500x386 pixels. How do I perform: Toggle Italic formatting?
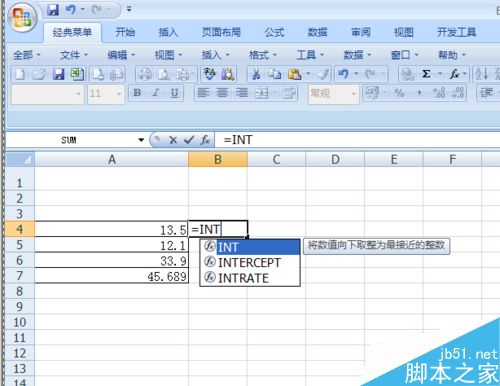point(156,93)
